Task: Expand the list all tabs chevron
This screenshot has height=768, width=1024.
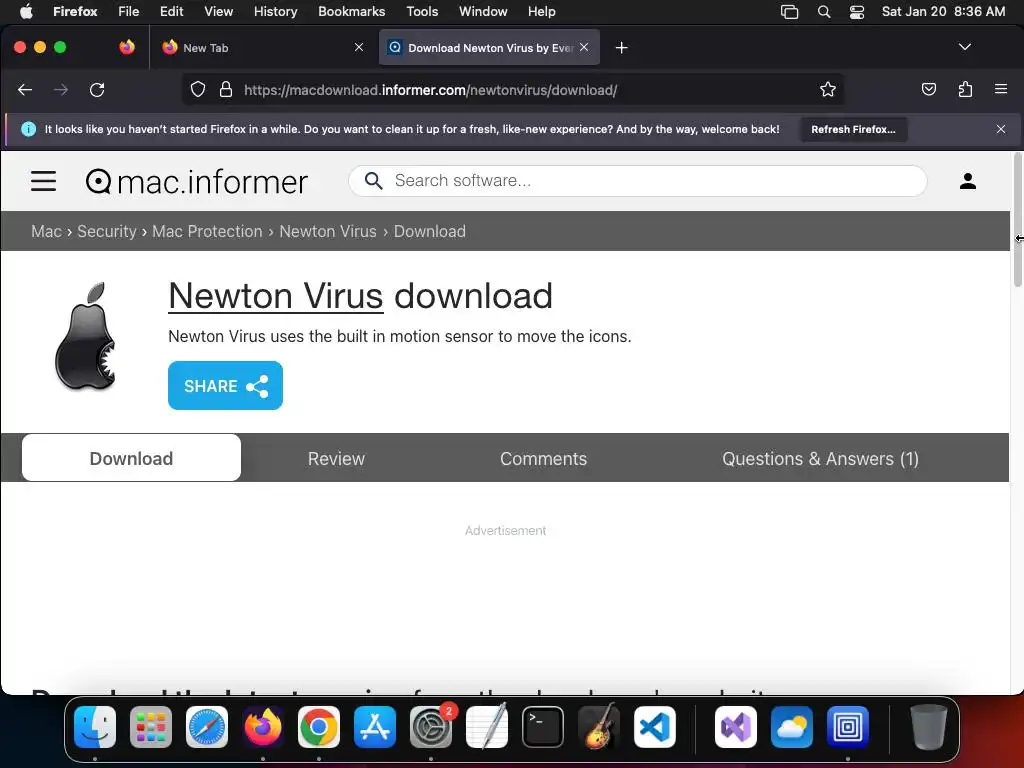Action: pyautogui.click(x=965, y=47)
